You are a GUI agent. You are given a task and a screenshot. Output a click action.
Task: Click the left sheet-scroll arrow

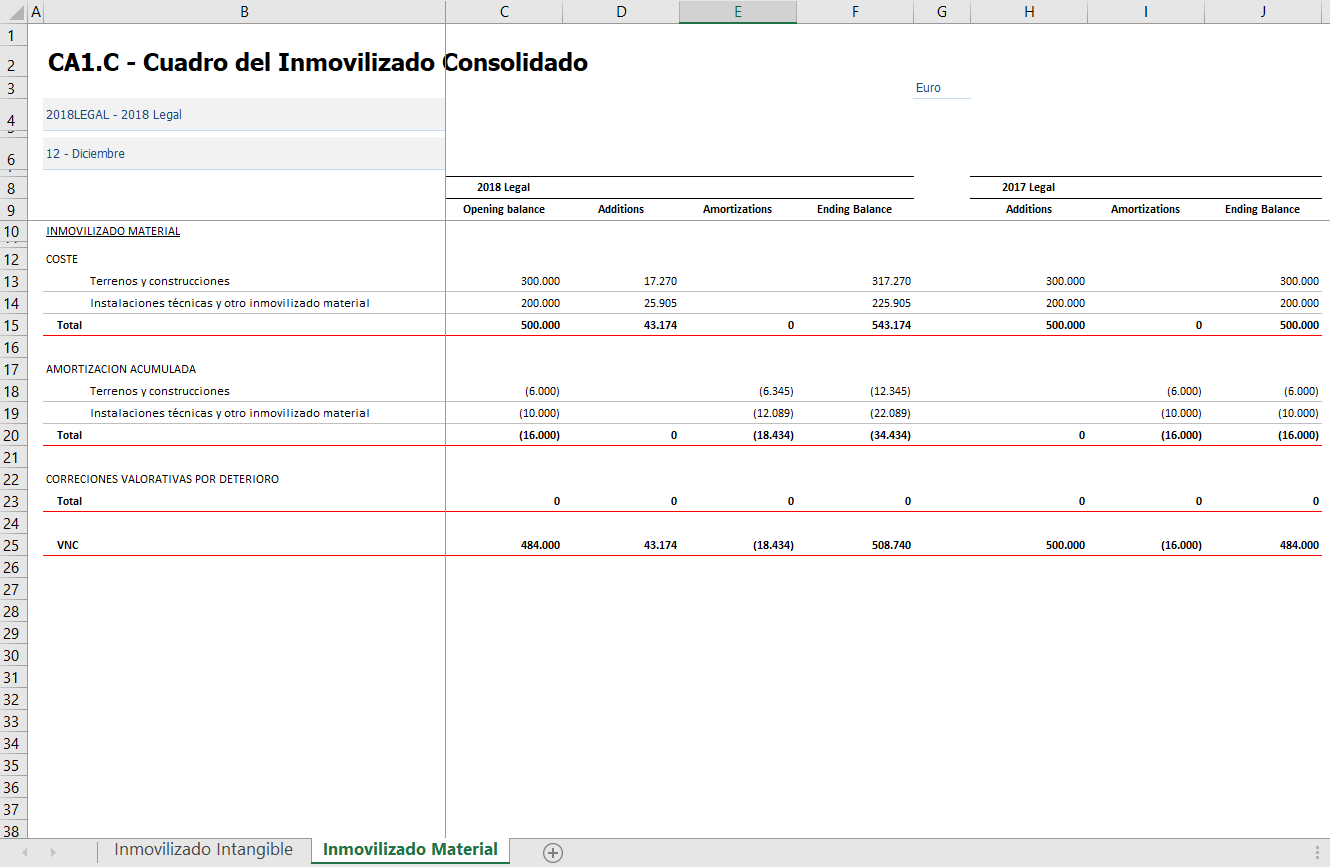pos(25,852)
